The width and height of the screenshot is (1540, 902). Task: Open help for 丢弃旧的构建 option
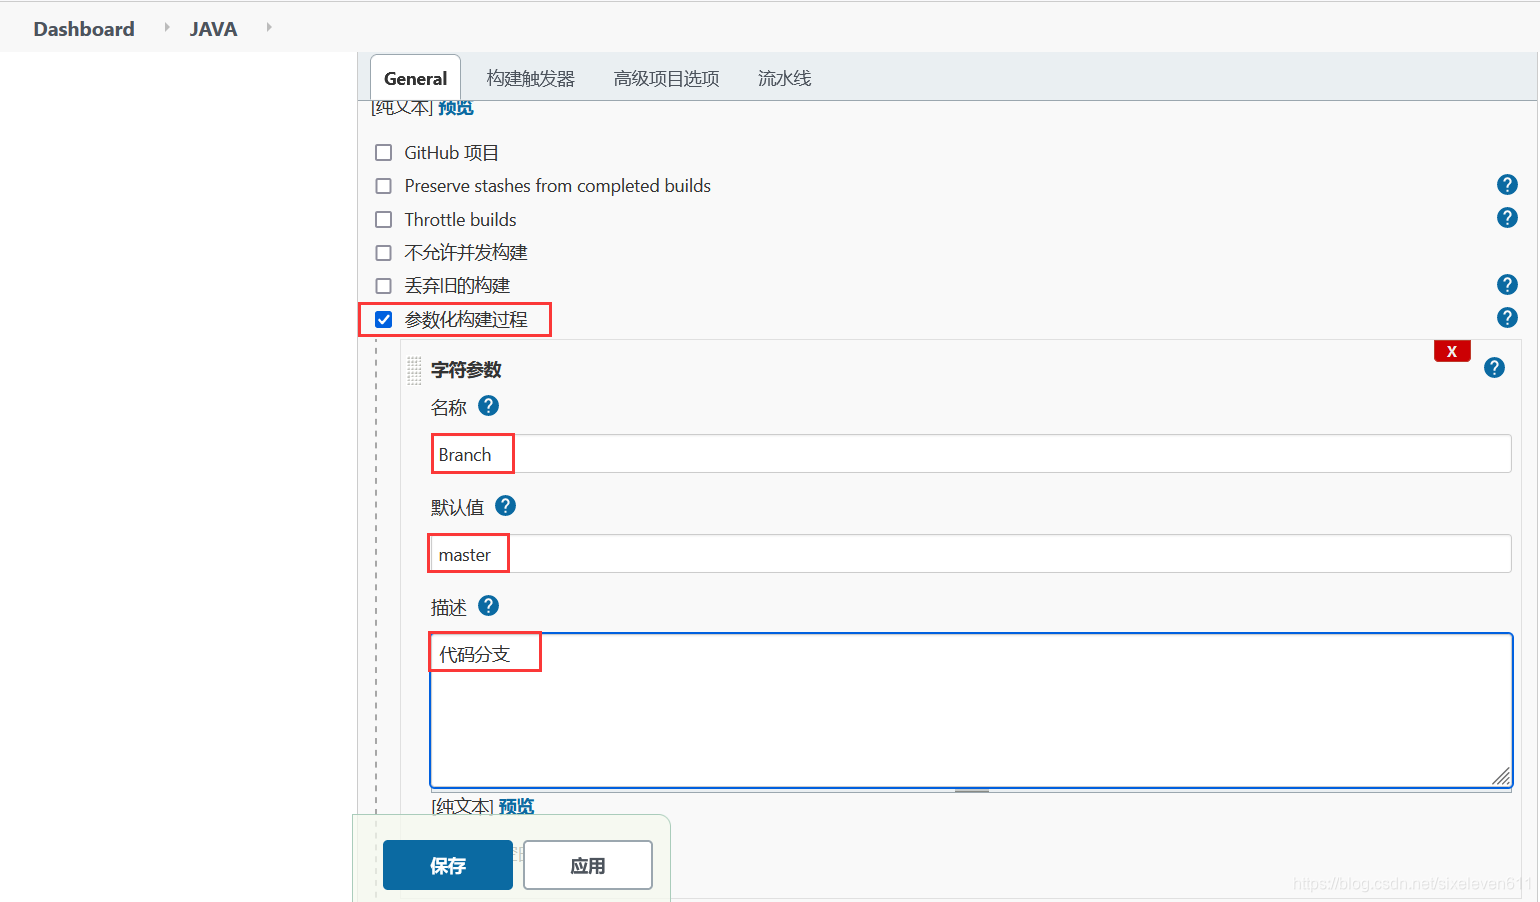point(1507,285)
